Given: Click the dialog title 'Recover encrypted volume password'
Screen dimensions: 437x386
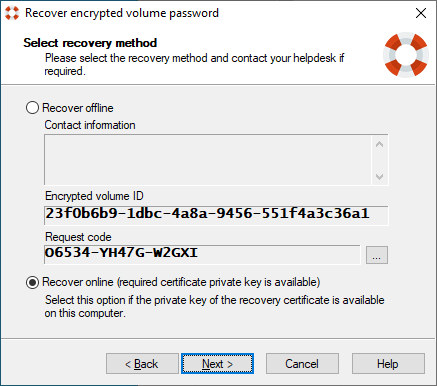Looking at the screenshot, I should point(122,13).
